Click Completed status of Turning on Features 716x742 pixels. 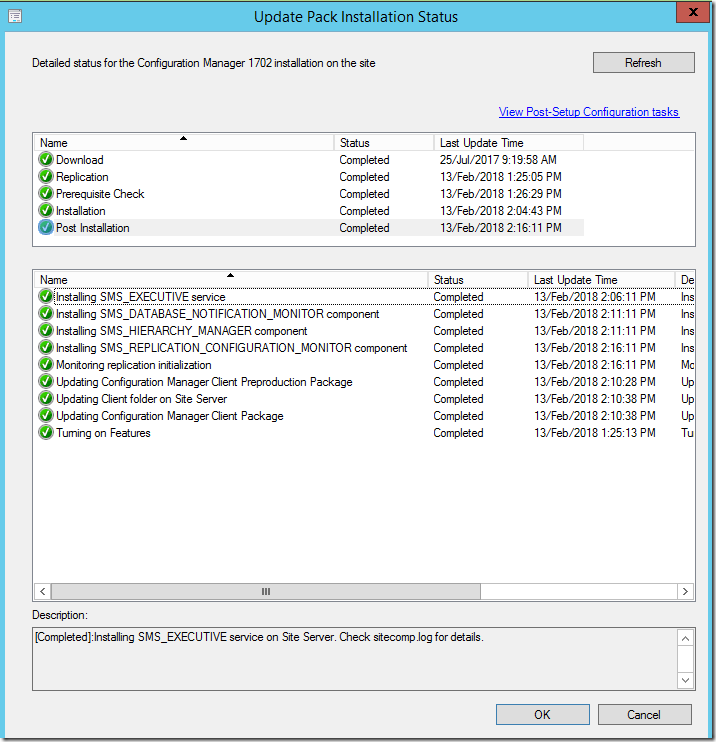click(x=459, y=433)
